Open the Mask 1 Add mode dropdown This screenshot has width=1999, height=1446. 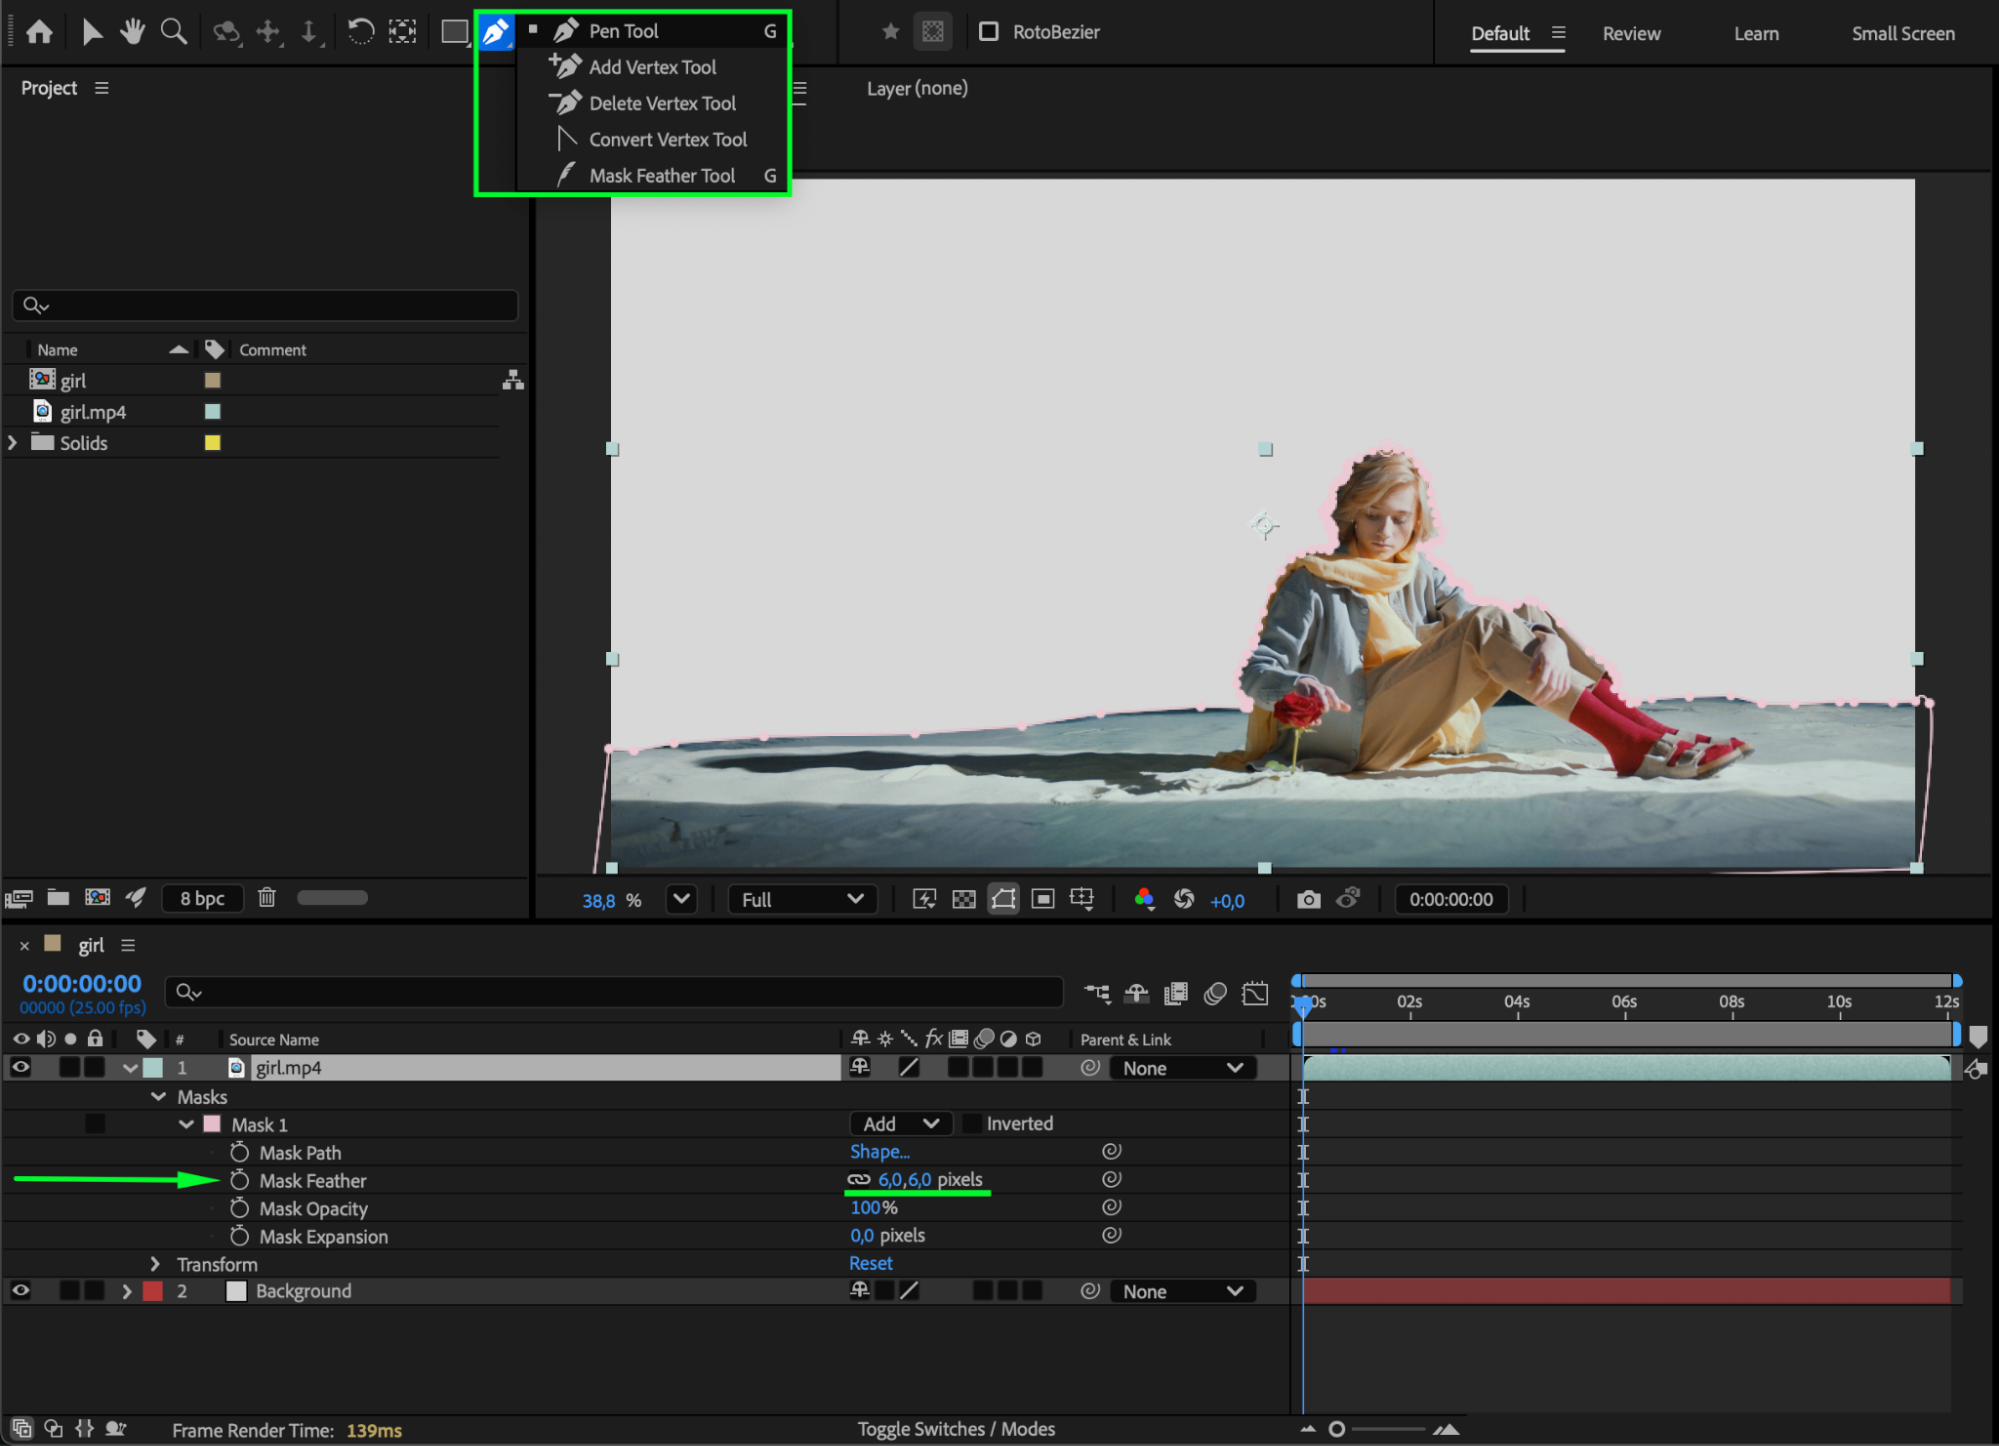tap(900, 1124)
